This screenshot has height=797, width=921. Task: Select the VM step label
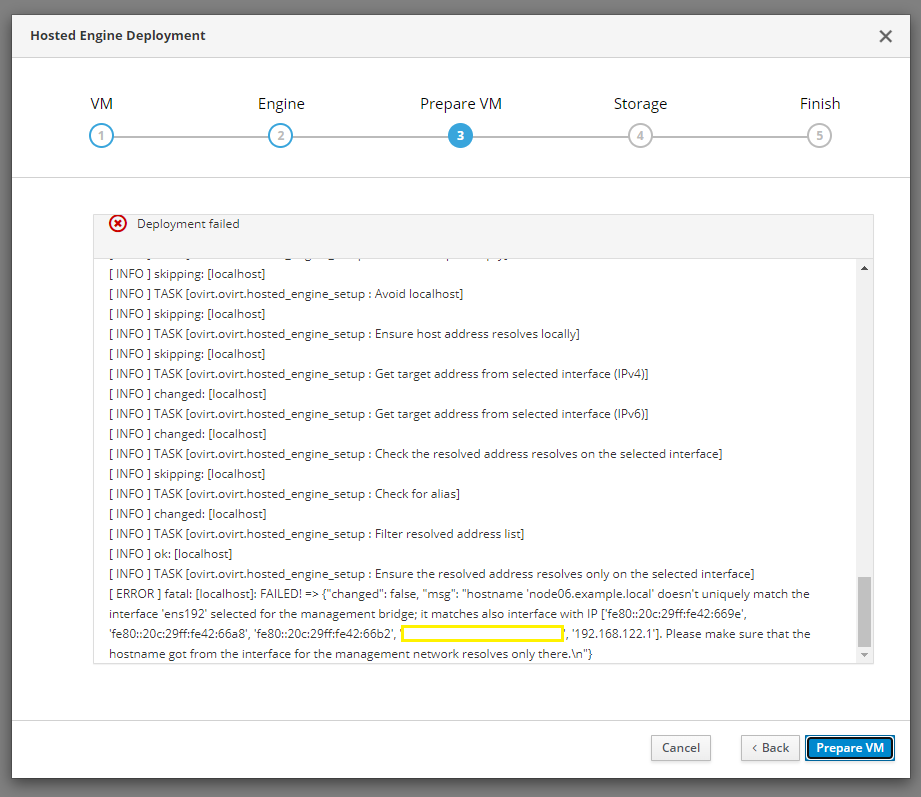[x=101, y=104]
